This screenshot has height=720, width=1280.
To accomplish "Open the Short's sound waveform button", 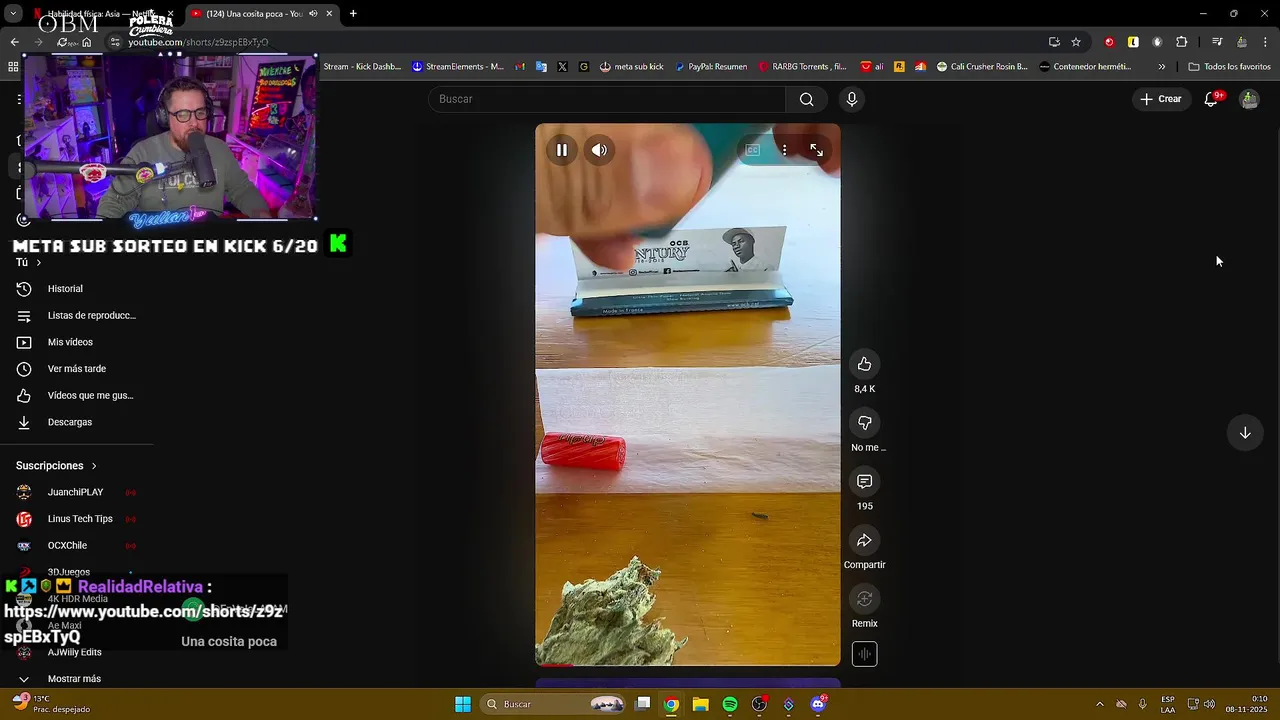I will tap(865, 654).
